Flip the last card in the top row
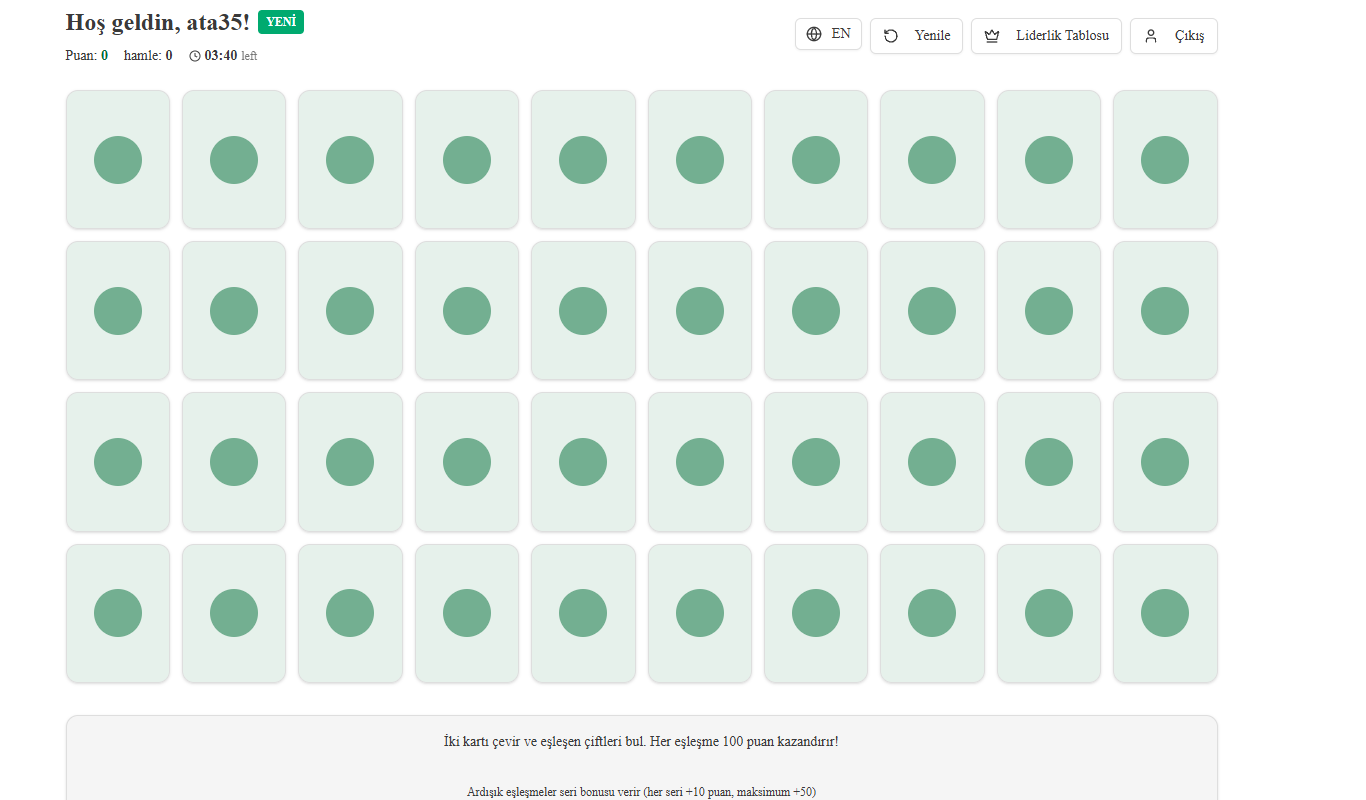The height and width of the screenshot is (800, 1366). pos(1165,160)
